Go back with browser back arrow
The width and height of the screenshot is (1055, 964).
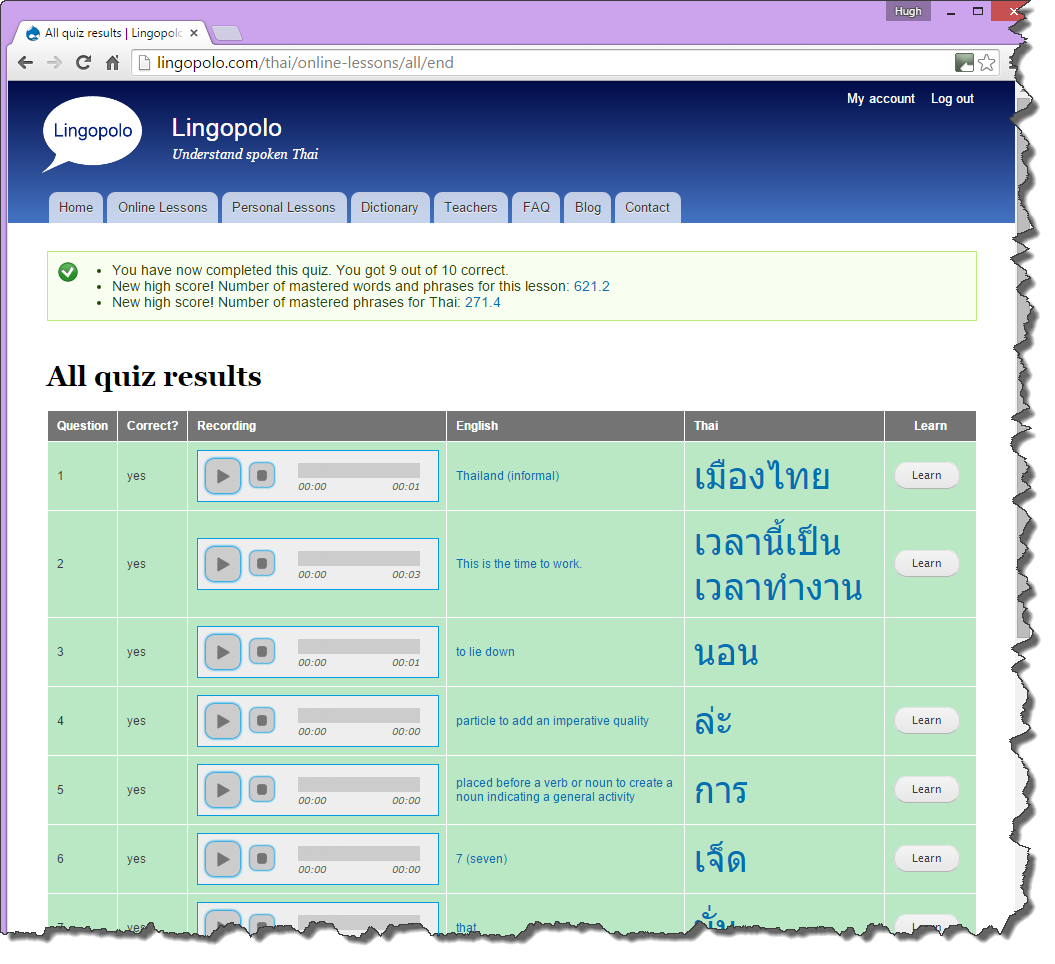pyautogui.click(x=26, y=63)
